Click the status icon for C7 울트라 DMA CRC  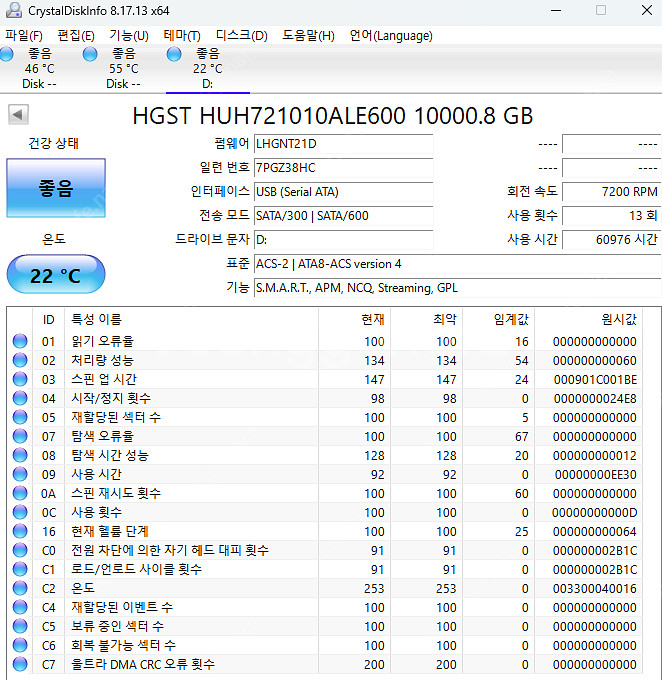(x=20, y=664)
